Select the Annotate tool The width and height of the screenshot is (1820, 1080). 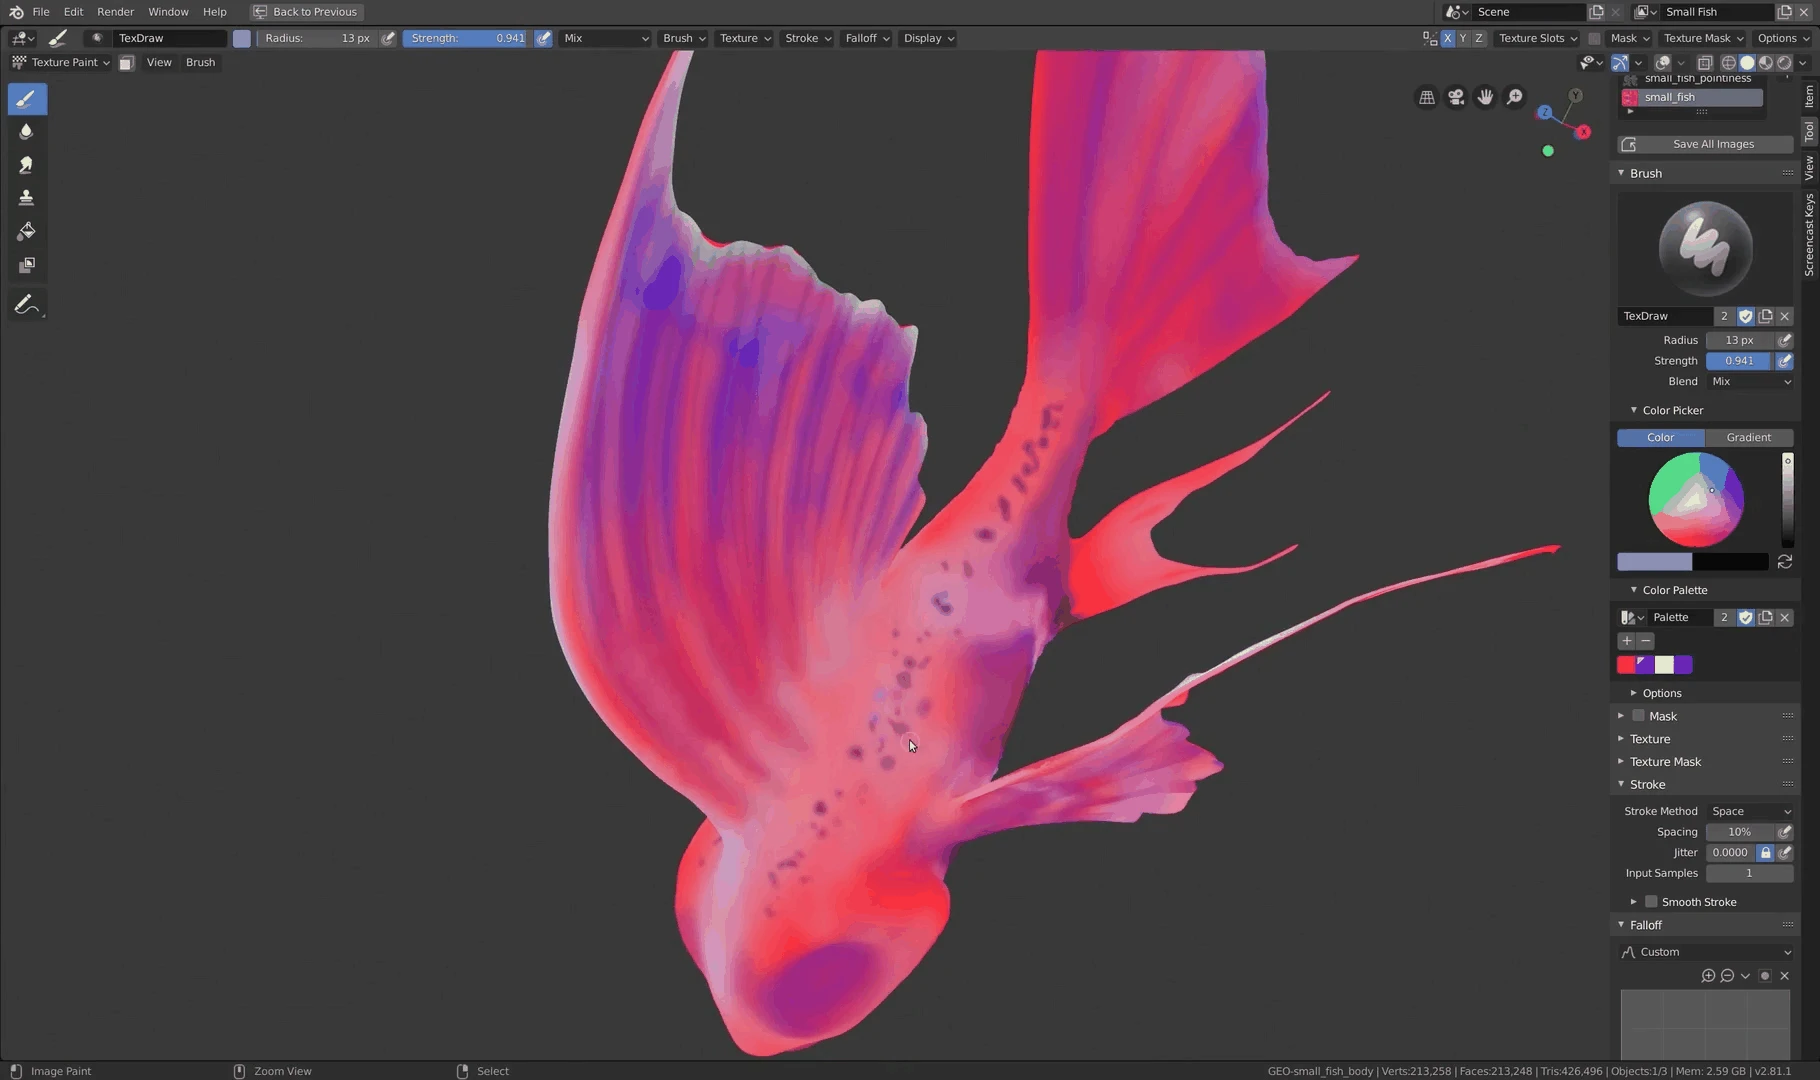pyautogui.click(x=27, y=305)
